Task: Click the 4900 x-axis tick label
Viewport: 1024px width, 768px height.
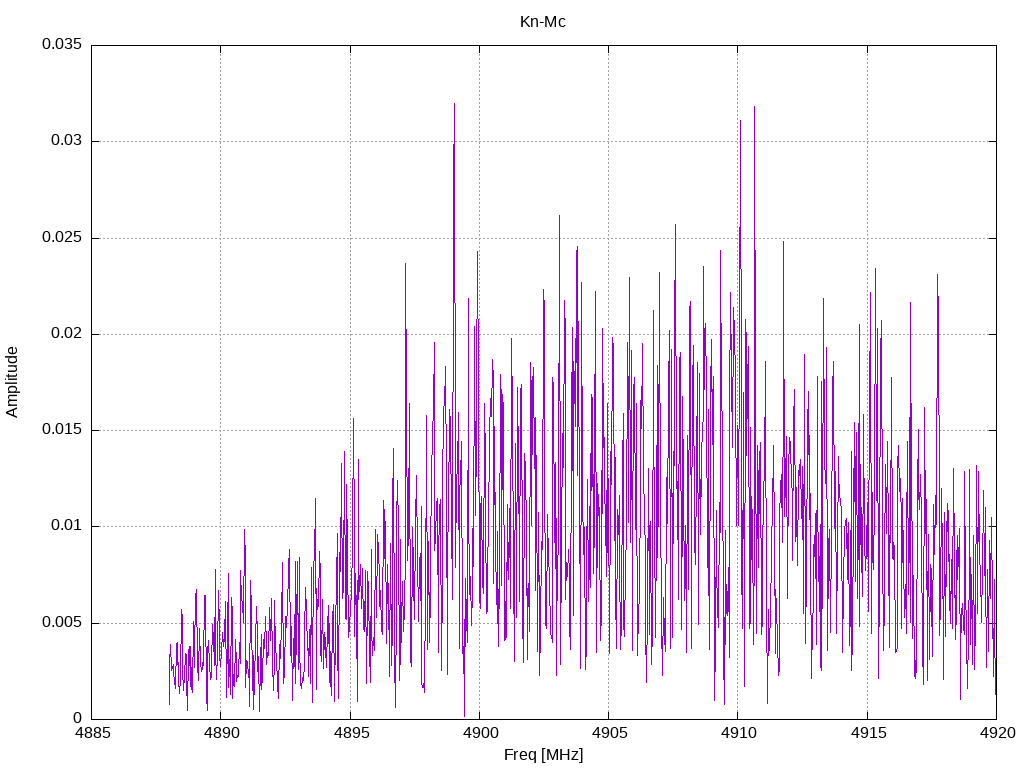Action: [480, 733]
